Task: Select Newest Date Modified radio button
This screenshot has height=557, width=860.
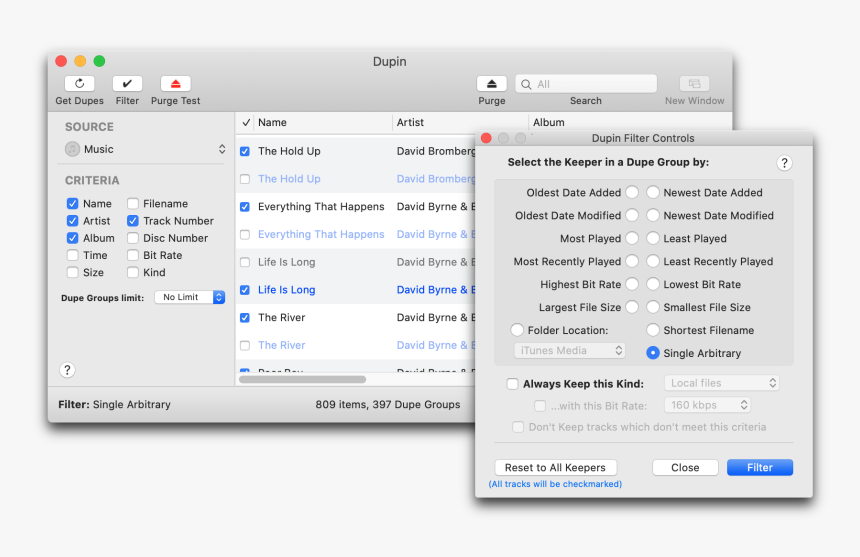Action: [653, 215]
